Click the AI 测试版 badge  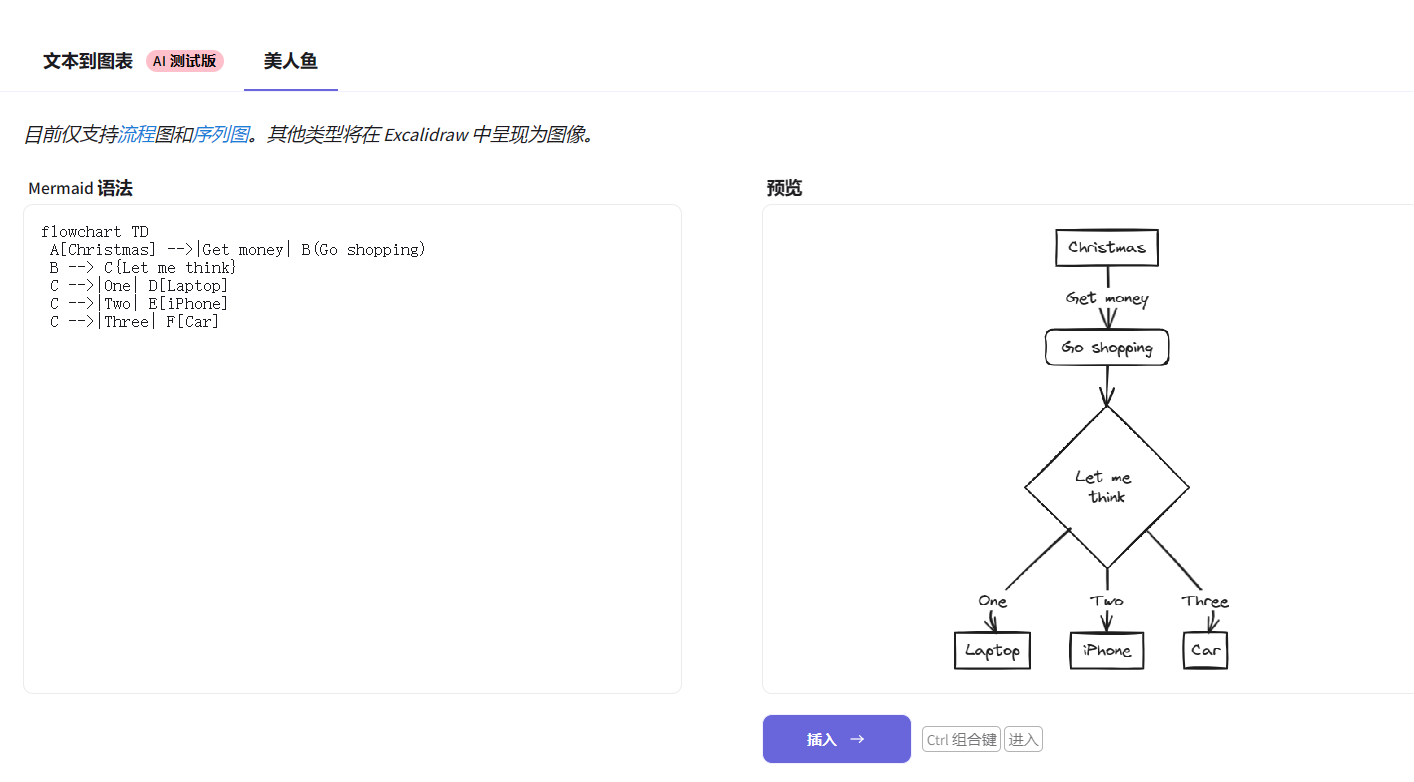coord(185,61)
